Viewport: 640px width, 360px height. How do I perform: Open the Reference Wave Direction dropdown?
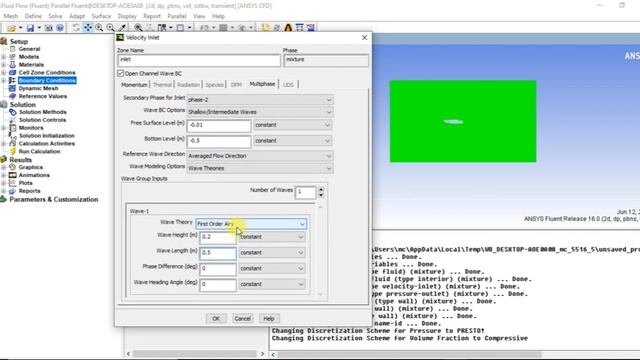coord(260,156)
